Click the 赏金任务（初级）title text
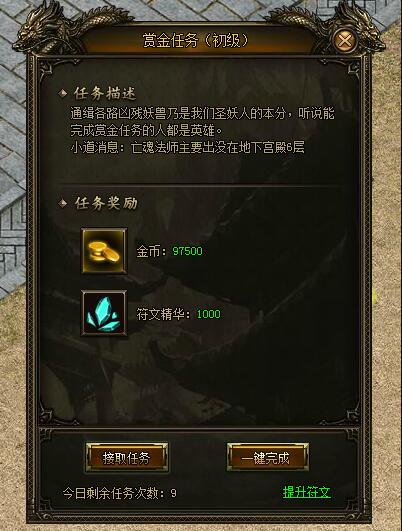The image size is (402, 531). click(x=195, y=41)
